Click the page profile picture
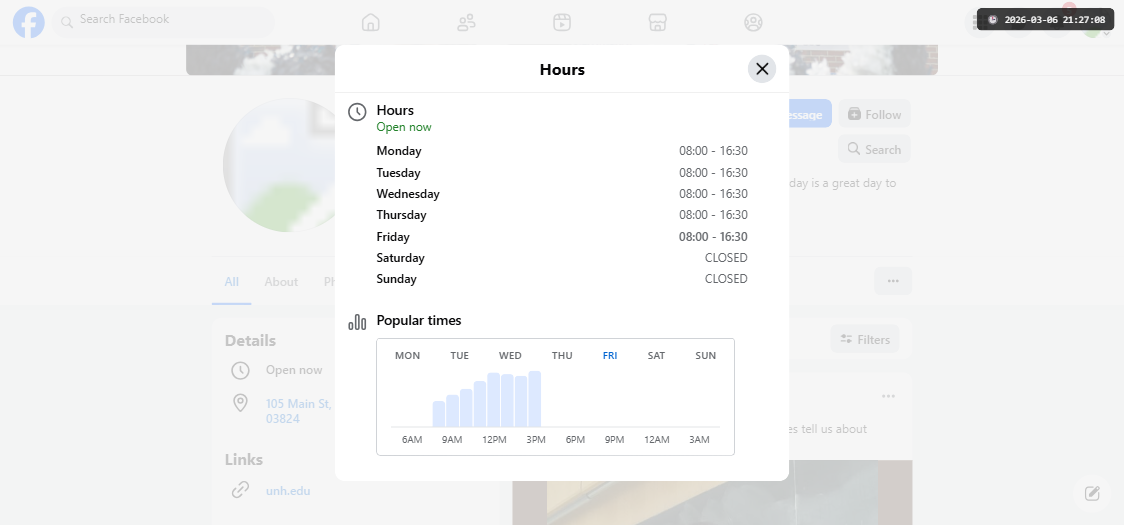The image size is (1124, 525). 289,165
